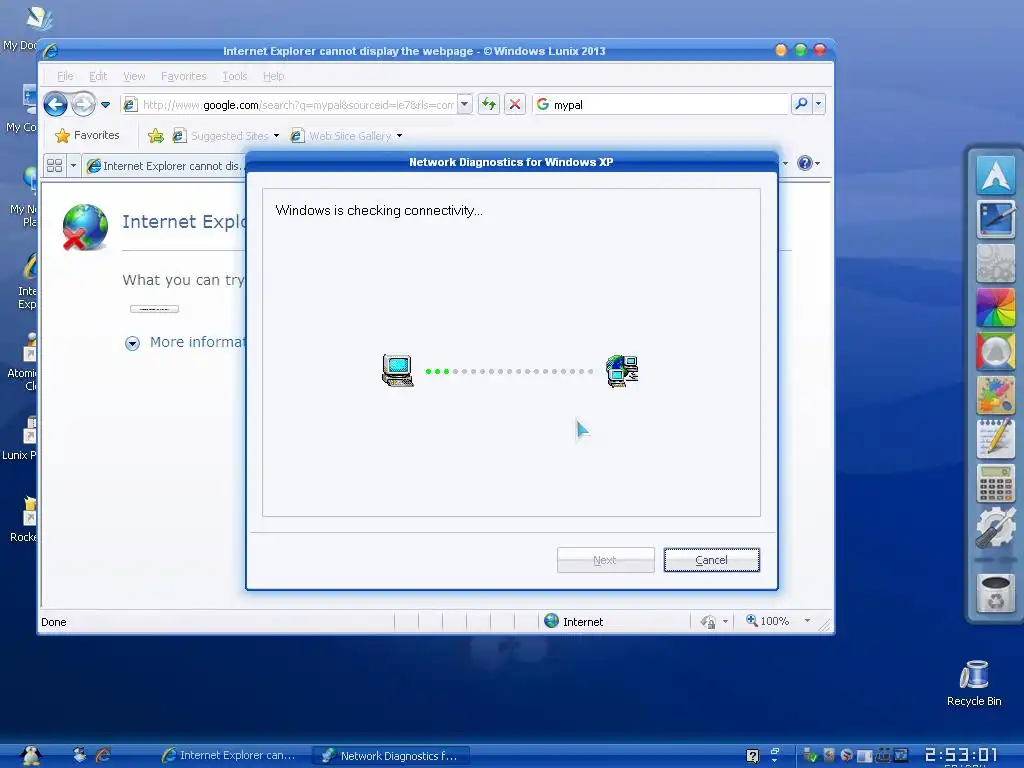1024x768 pixels.
Task: Click the Internet Explorer quick launch icon
Action: [103, 756]
